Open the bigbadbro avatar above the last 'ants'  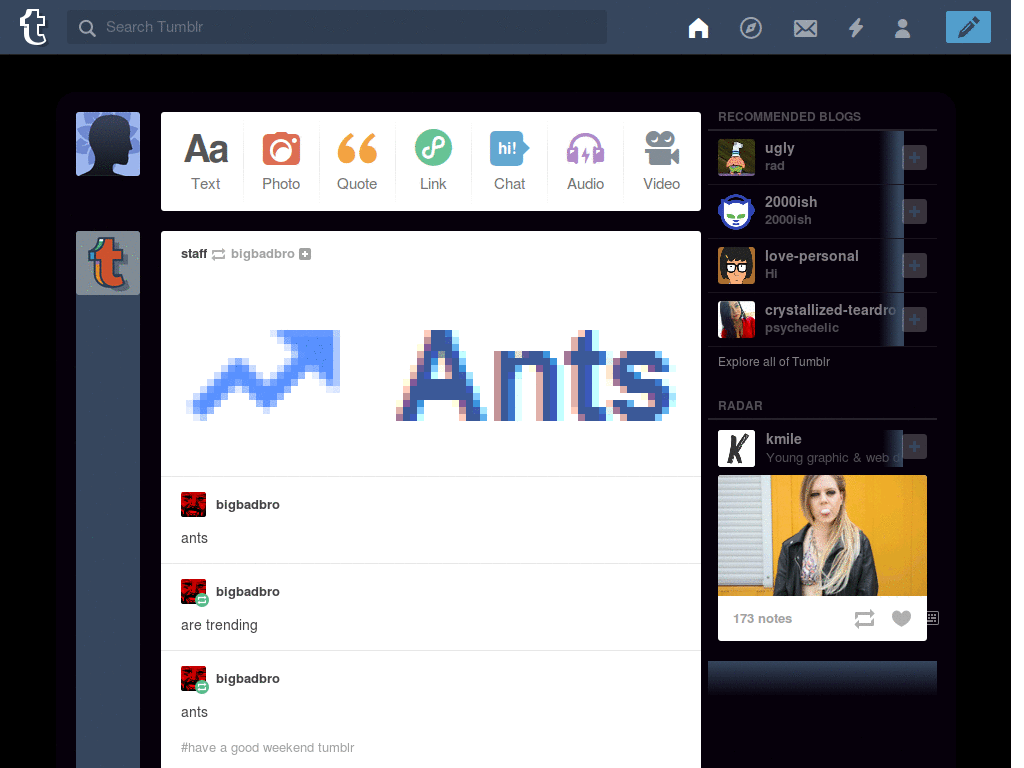(x=194, y=679)
